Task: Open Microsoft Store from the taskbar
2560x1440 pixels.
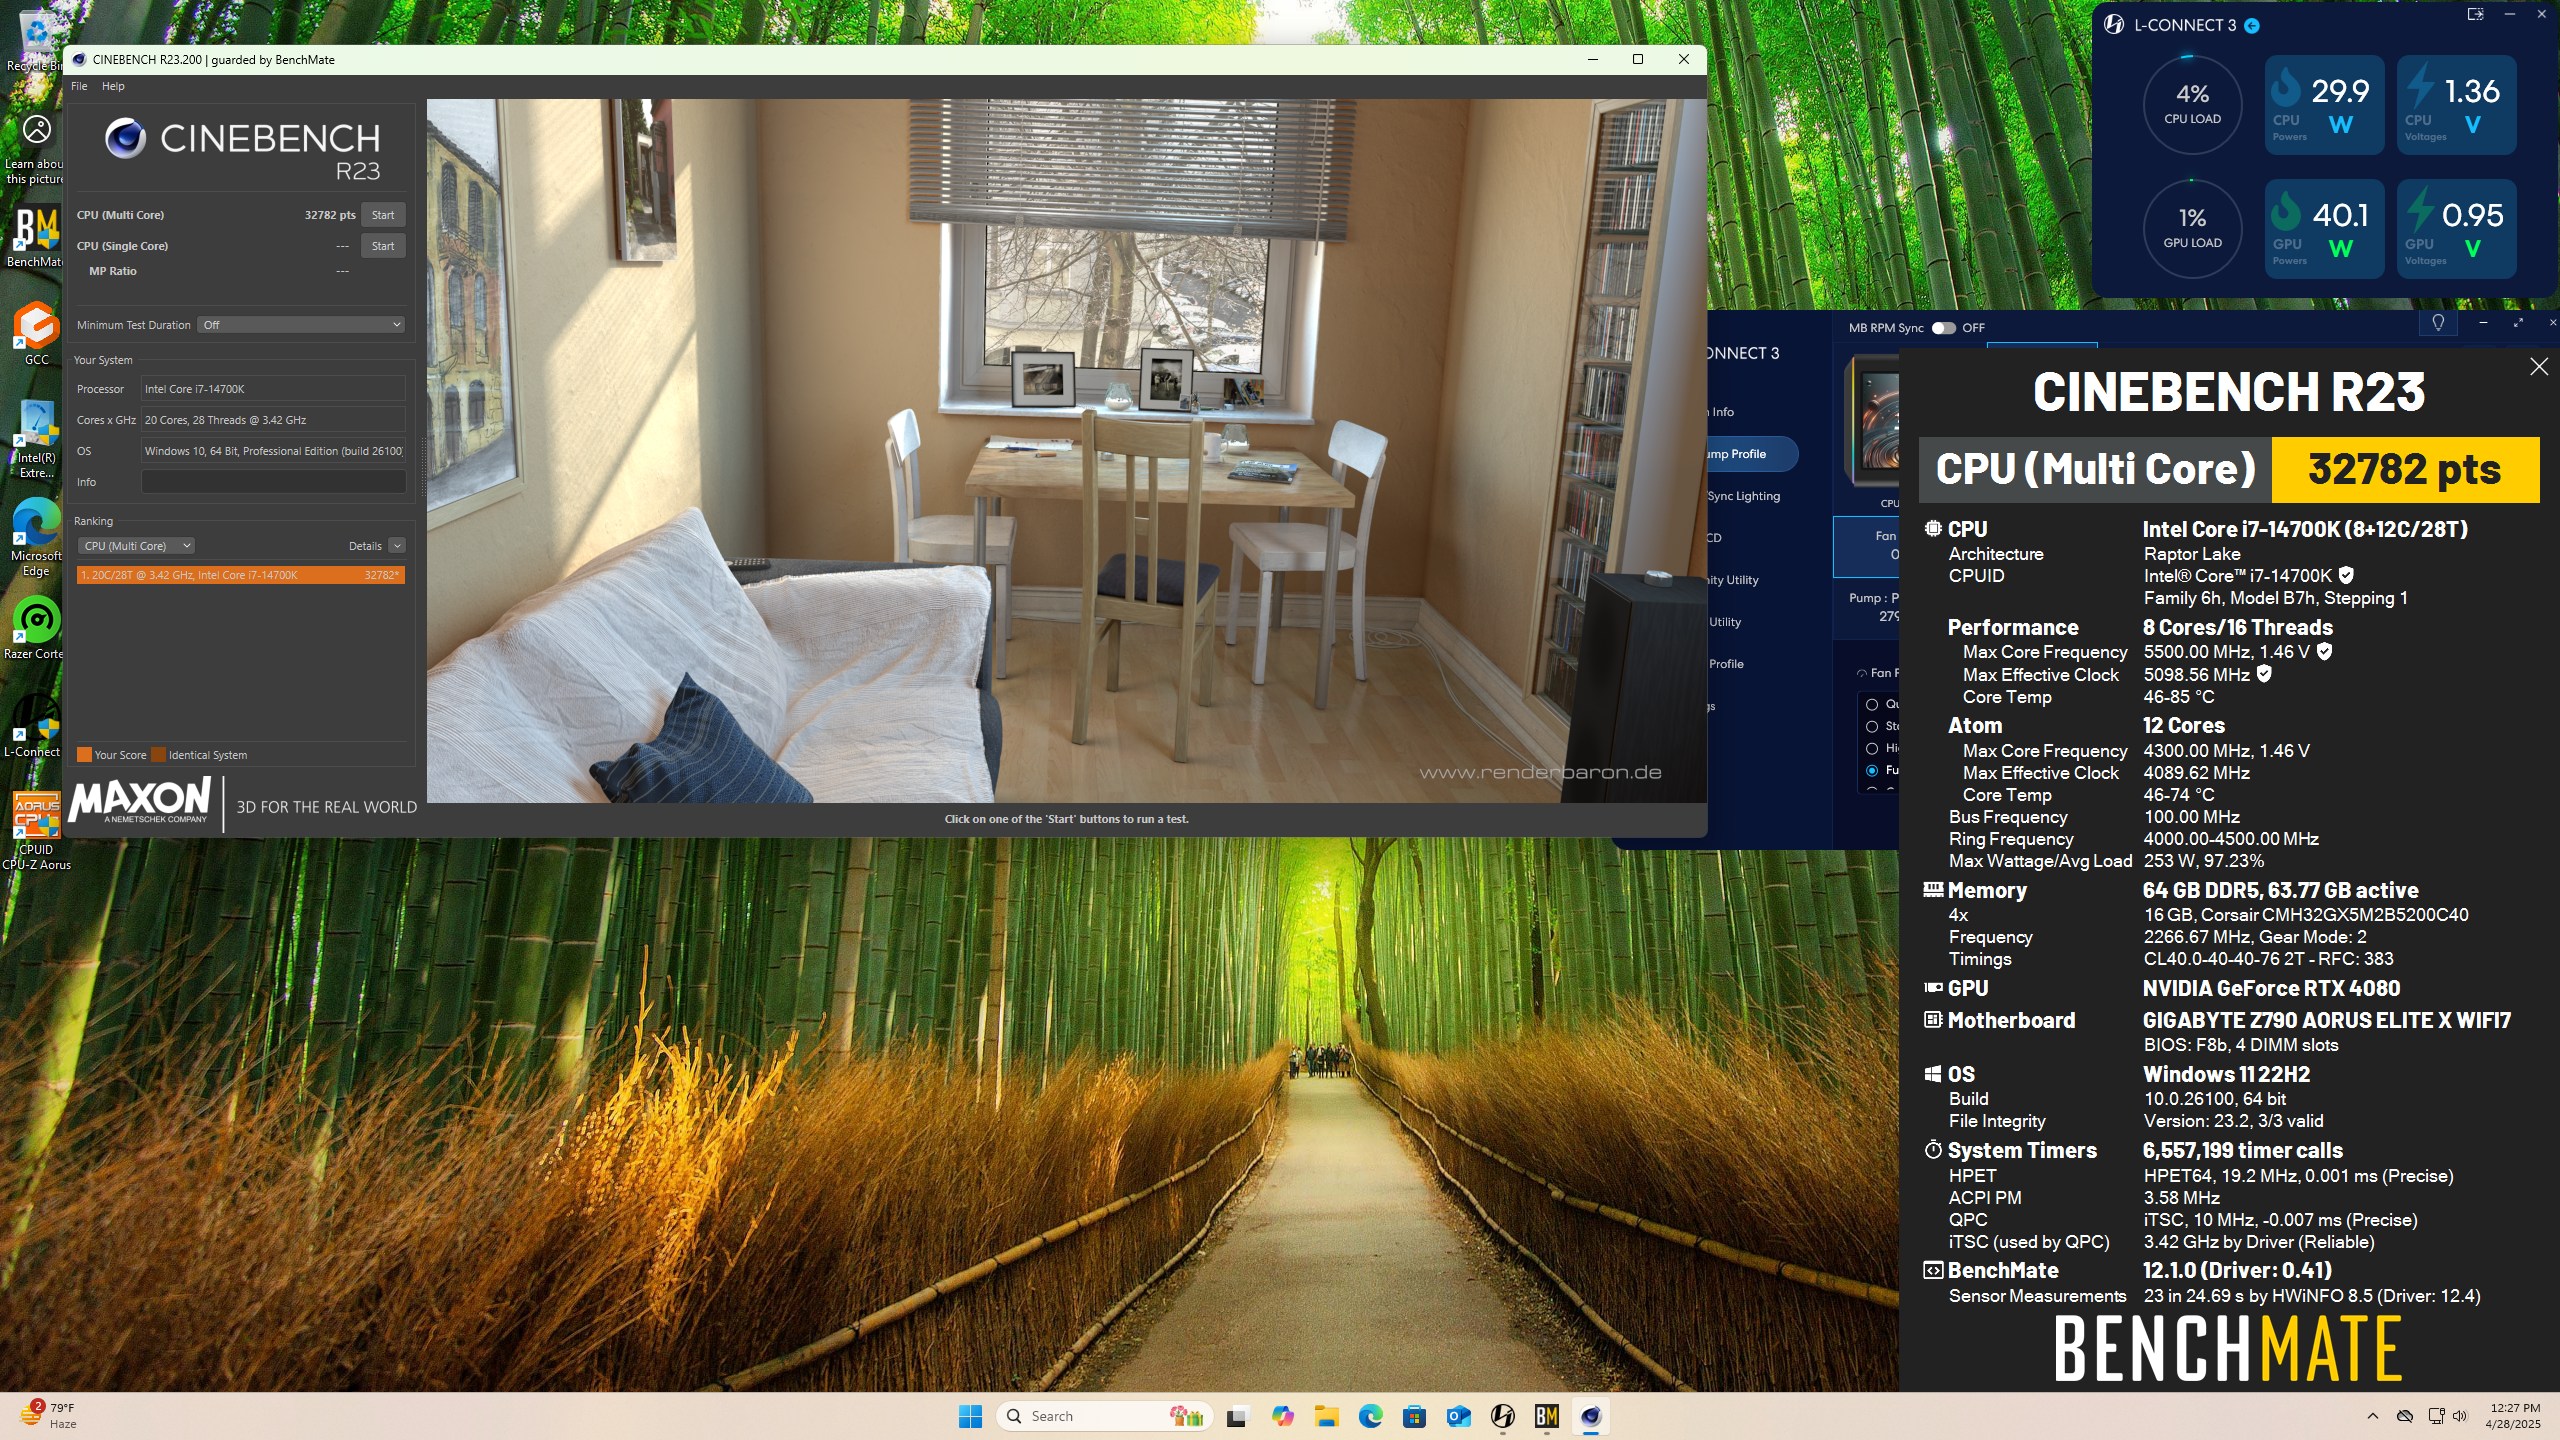Action: tap(1414, 1416)
